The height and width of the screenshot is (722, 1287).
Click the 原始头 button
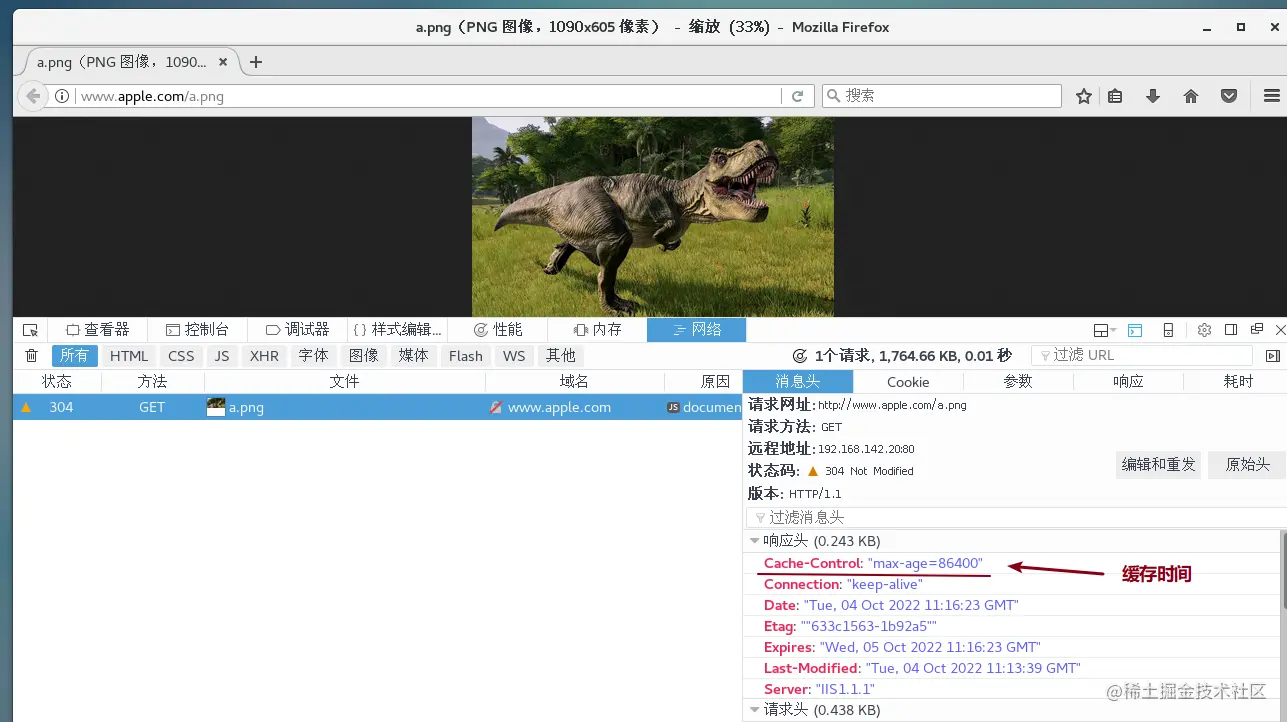(x=1246, y=464)
